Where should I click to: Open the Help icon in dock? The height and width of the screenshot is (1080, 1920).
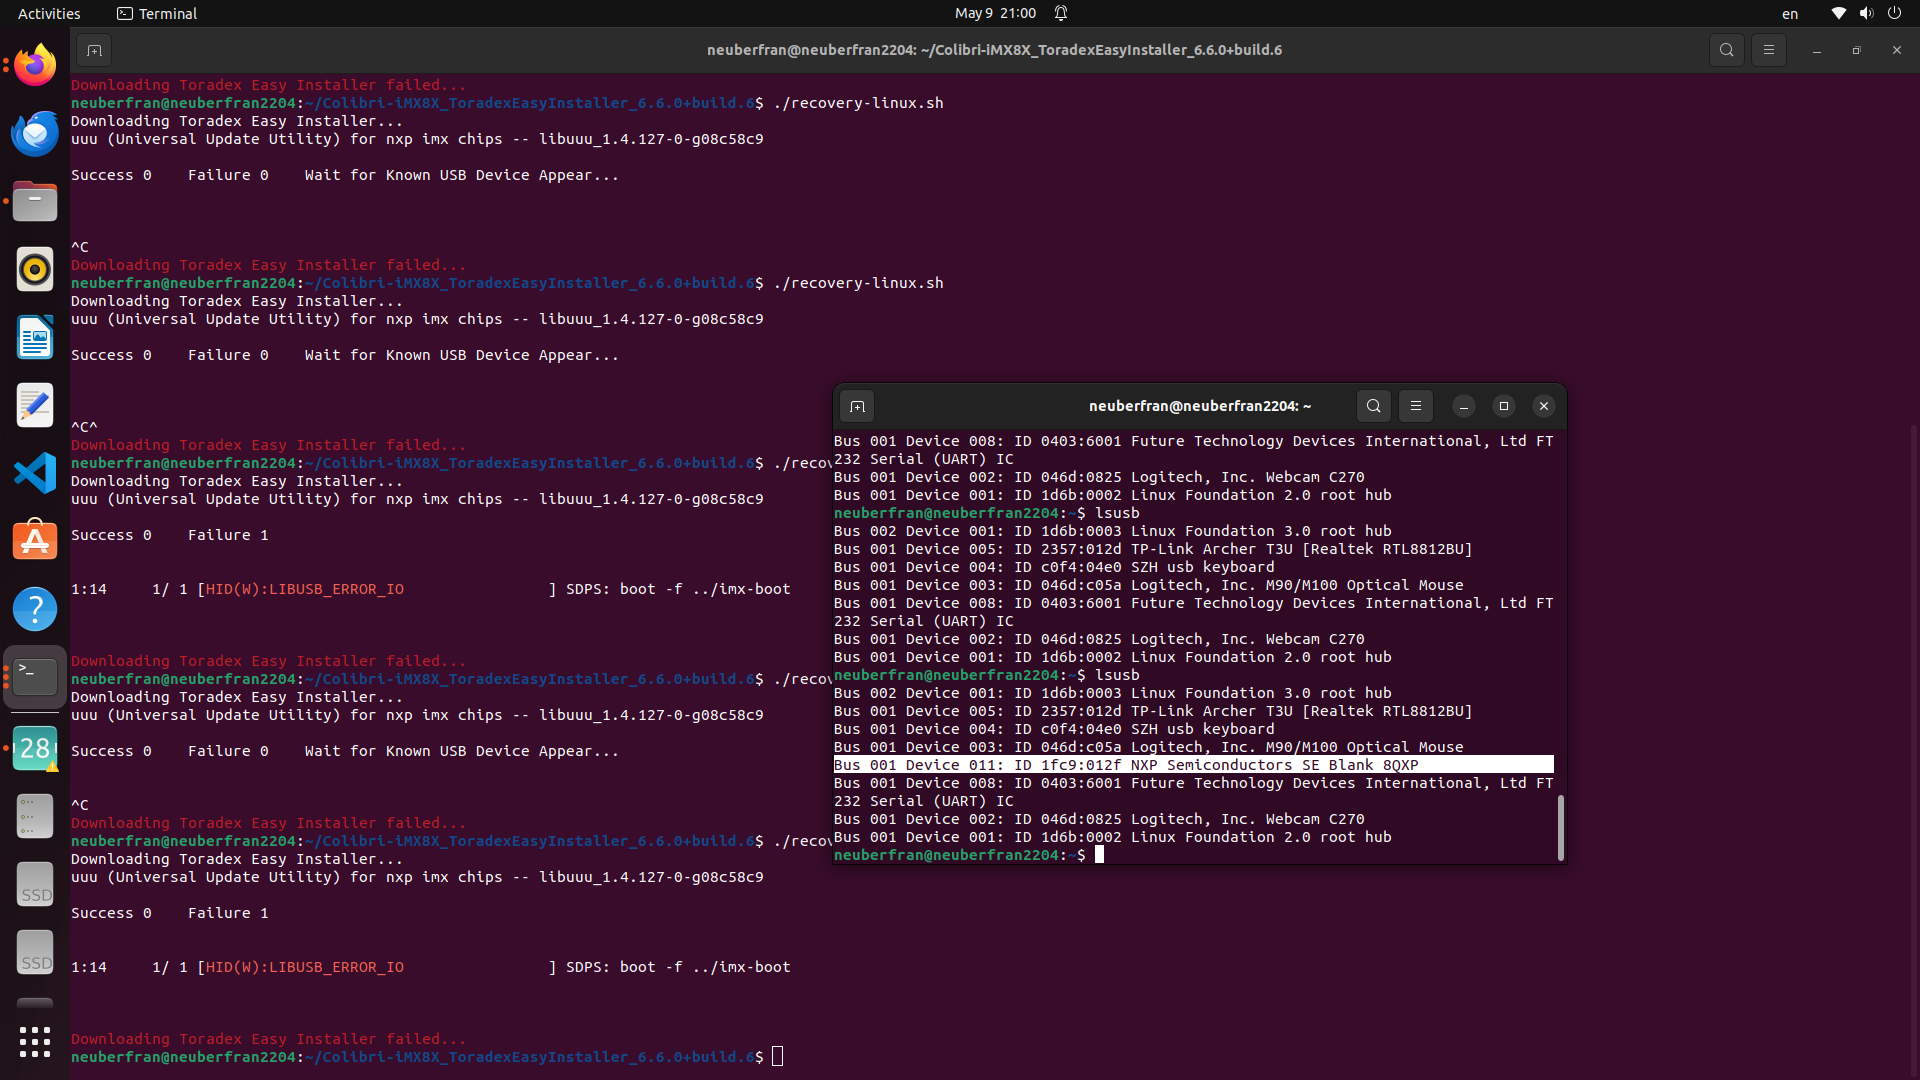[x=35, y=609]
